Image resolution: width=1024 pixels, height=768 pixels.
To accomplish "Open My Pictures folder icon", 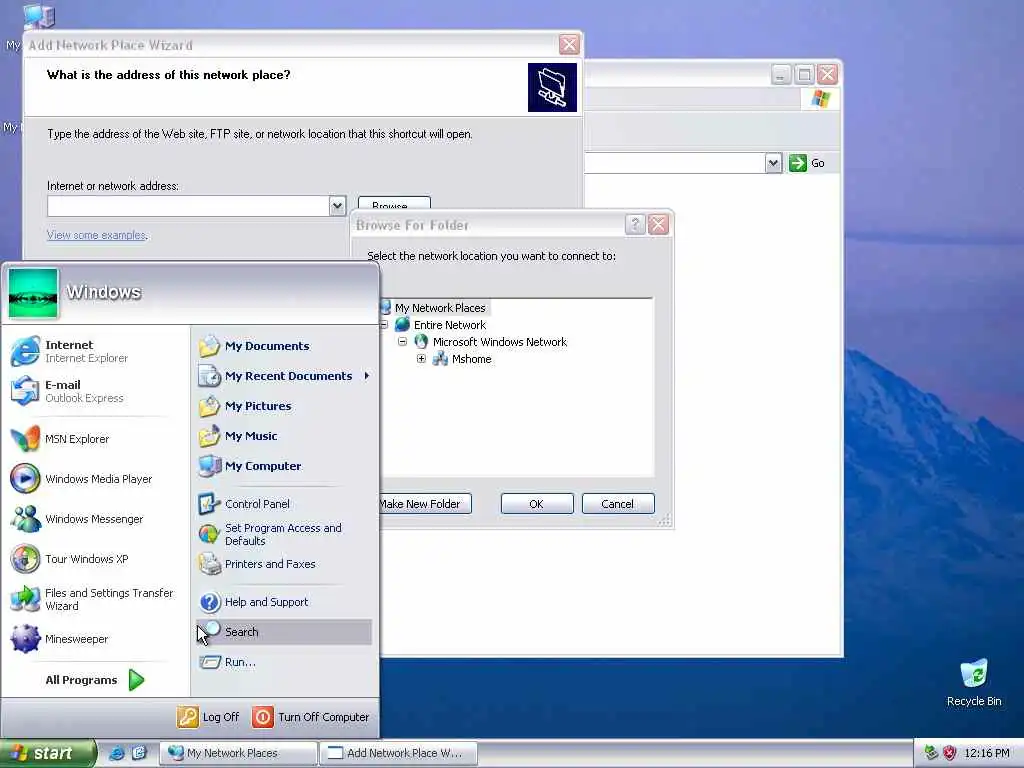I will point(210,406).
